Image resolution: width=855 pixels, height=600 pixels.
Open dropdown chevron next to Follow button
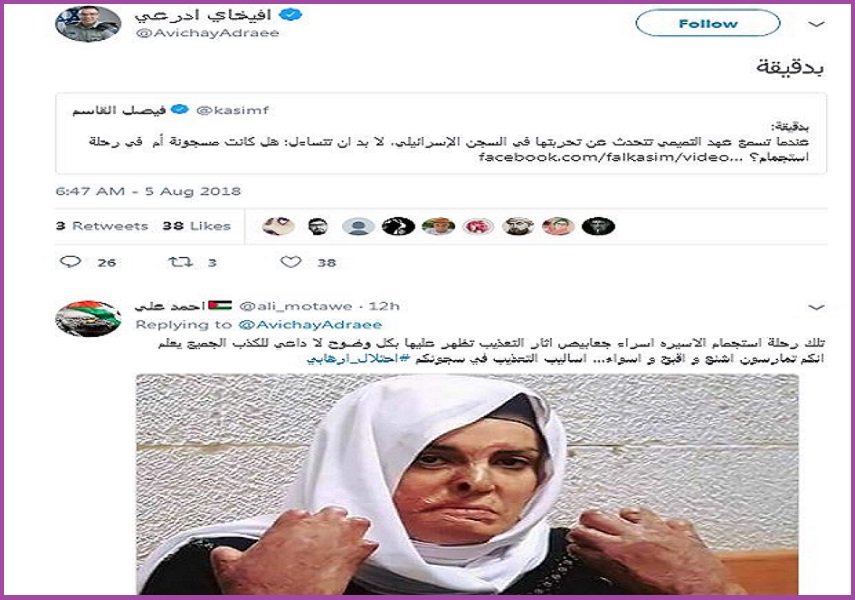click(x=816, y=25)
